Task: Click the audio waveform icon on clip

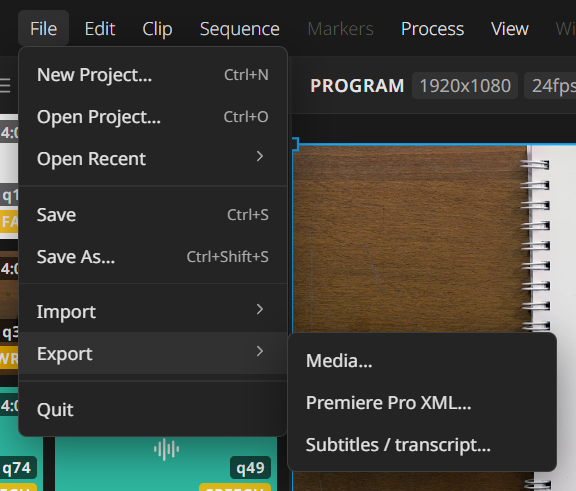Action: pyautogui.click(x=166, y=449)
